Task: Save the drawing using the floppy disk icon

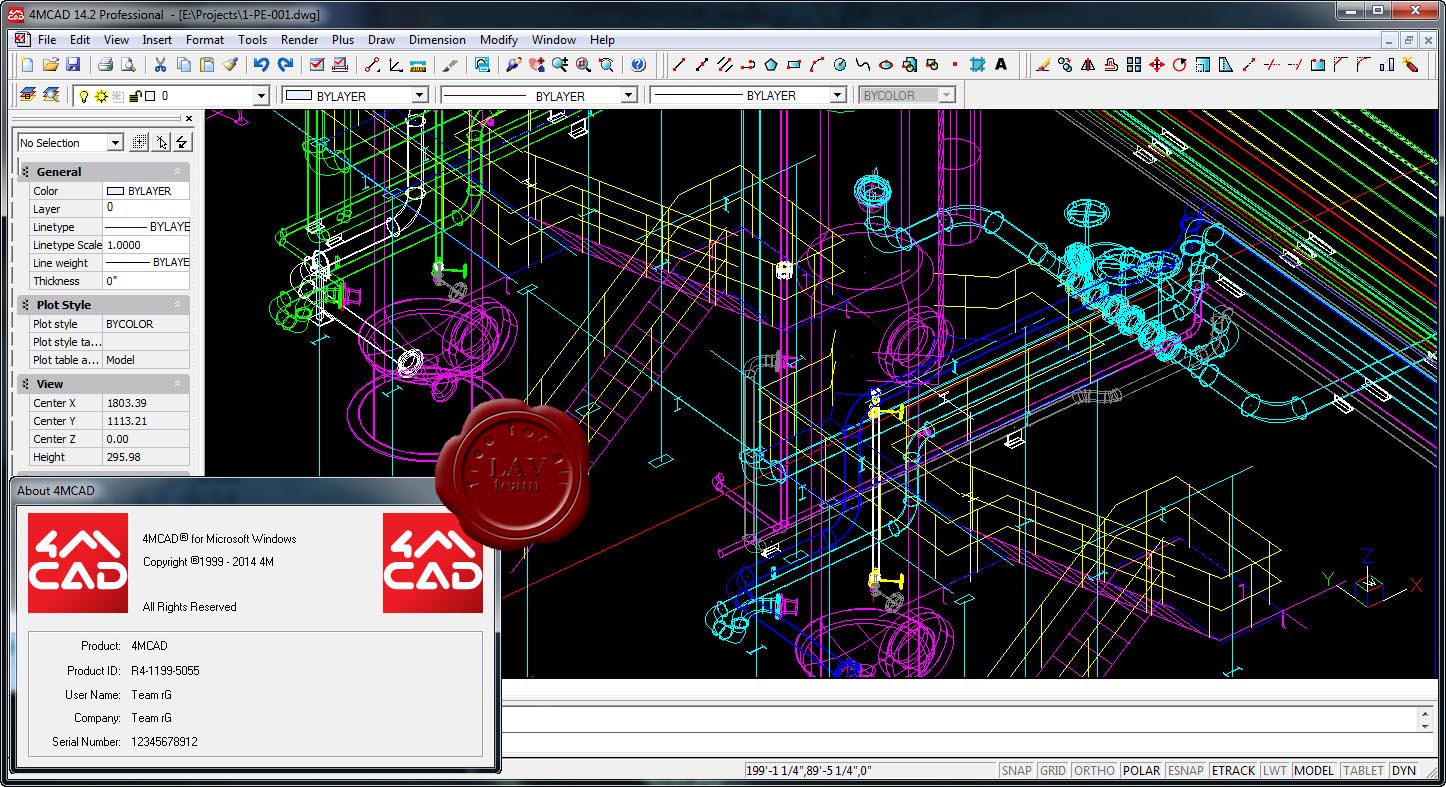Action: coord(73,65)
